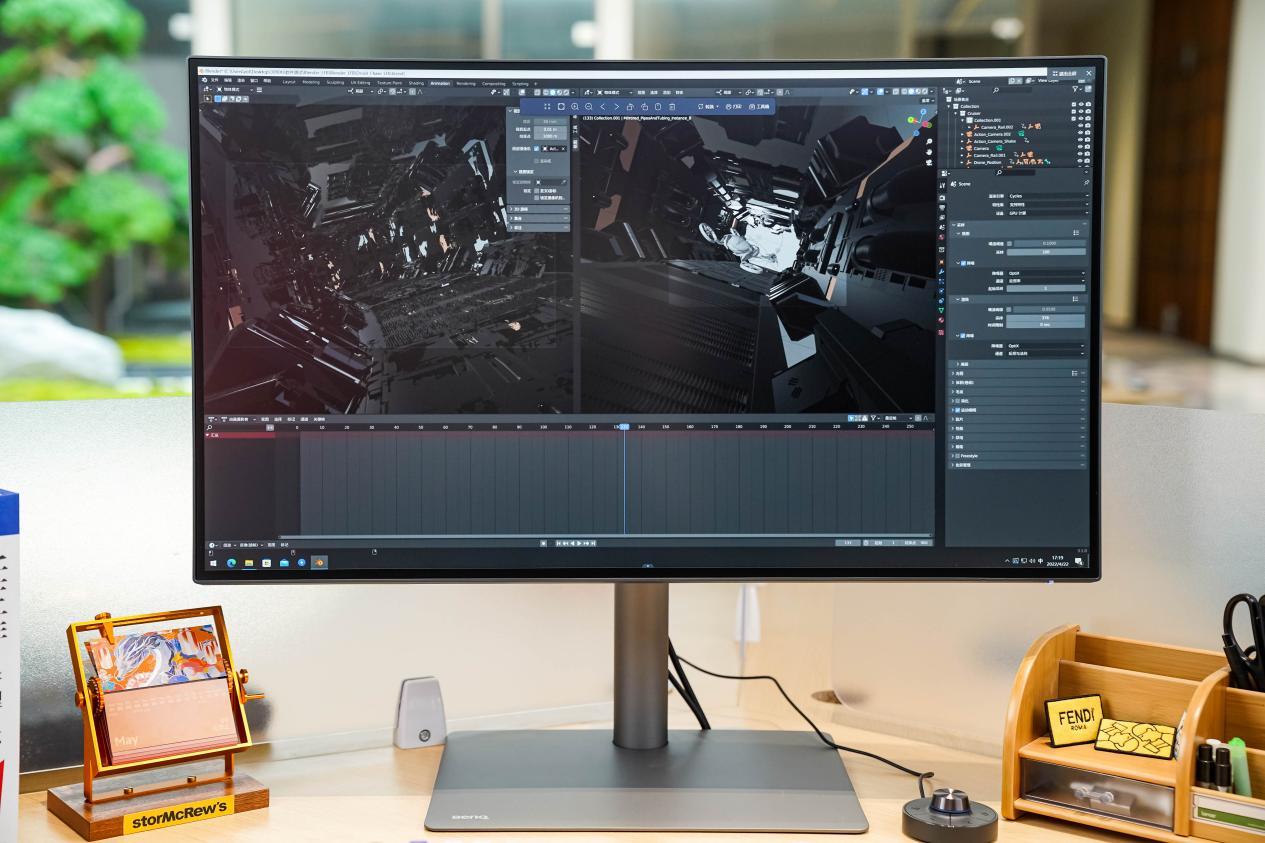Viewport: 1265px width, 843px height.
Task: Open the Edit menu beside File
Action: click(227, 80)
